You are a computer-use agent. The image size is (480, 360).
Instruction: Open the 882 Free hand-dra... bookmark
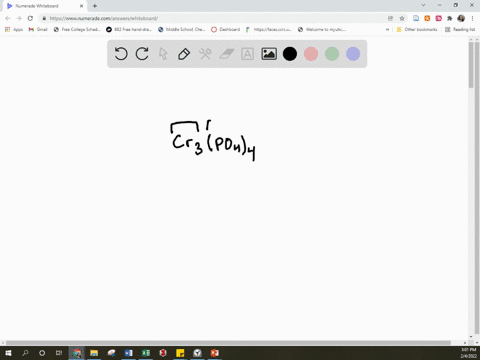pos(129,29)
